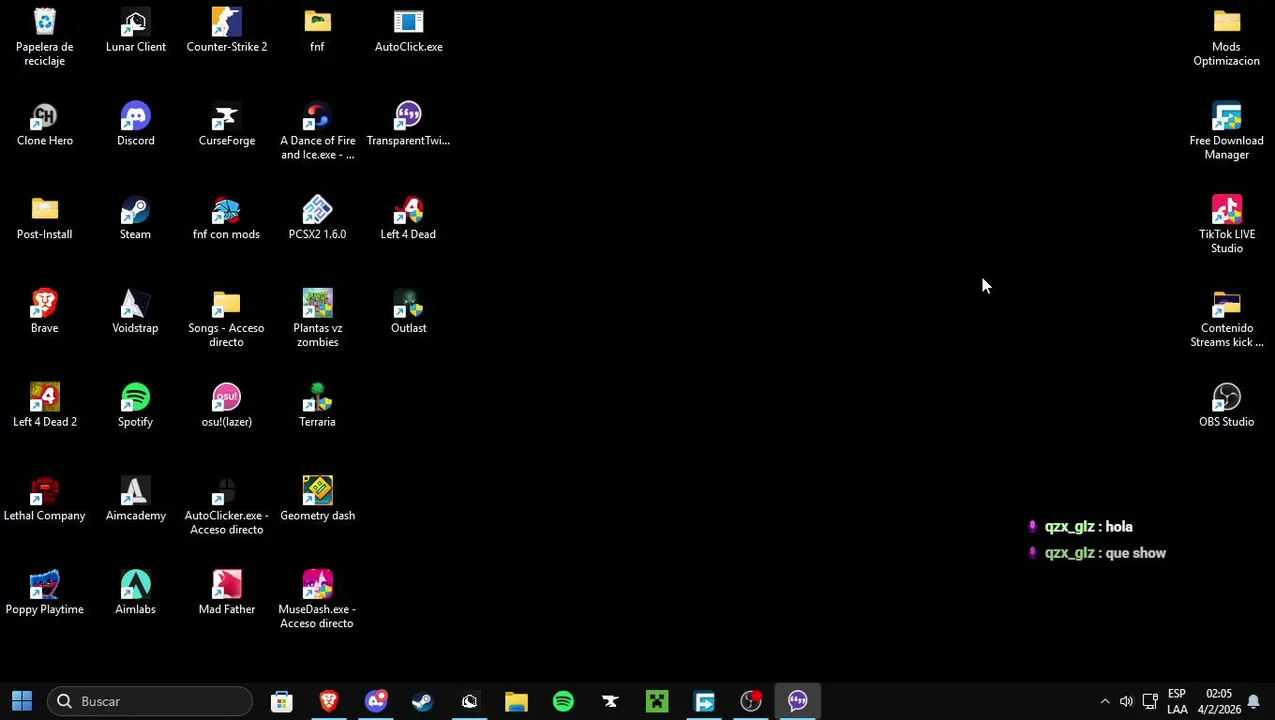1275x720 pixels.
Task: Click the Plantas vz zombies icon
Action: [x=317, y=319]
